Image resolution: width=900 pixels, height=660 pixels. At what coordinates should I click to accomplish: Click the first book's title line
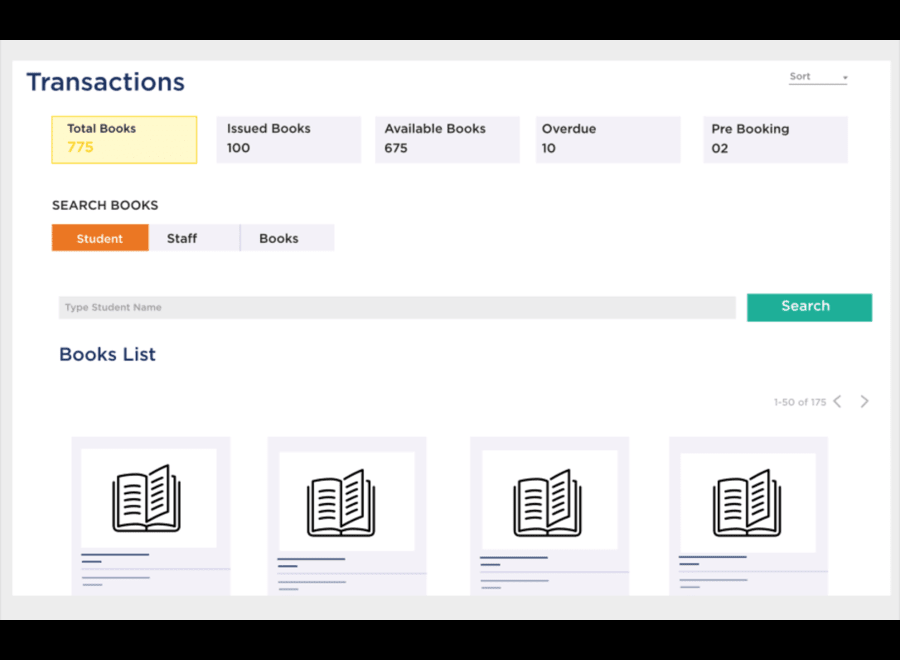pyautogui.click(x=115, y=554)
